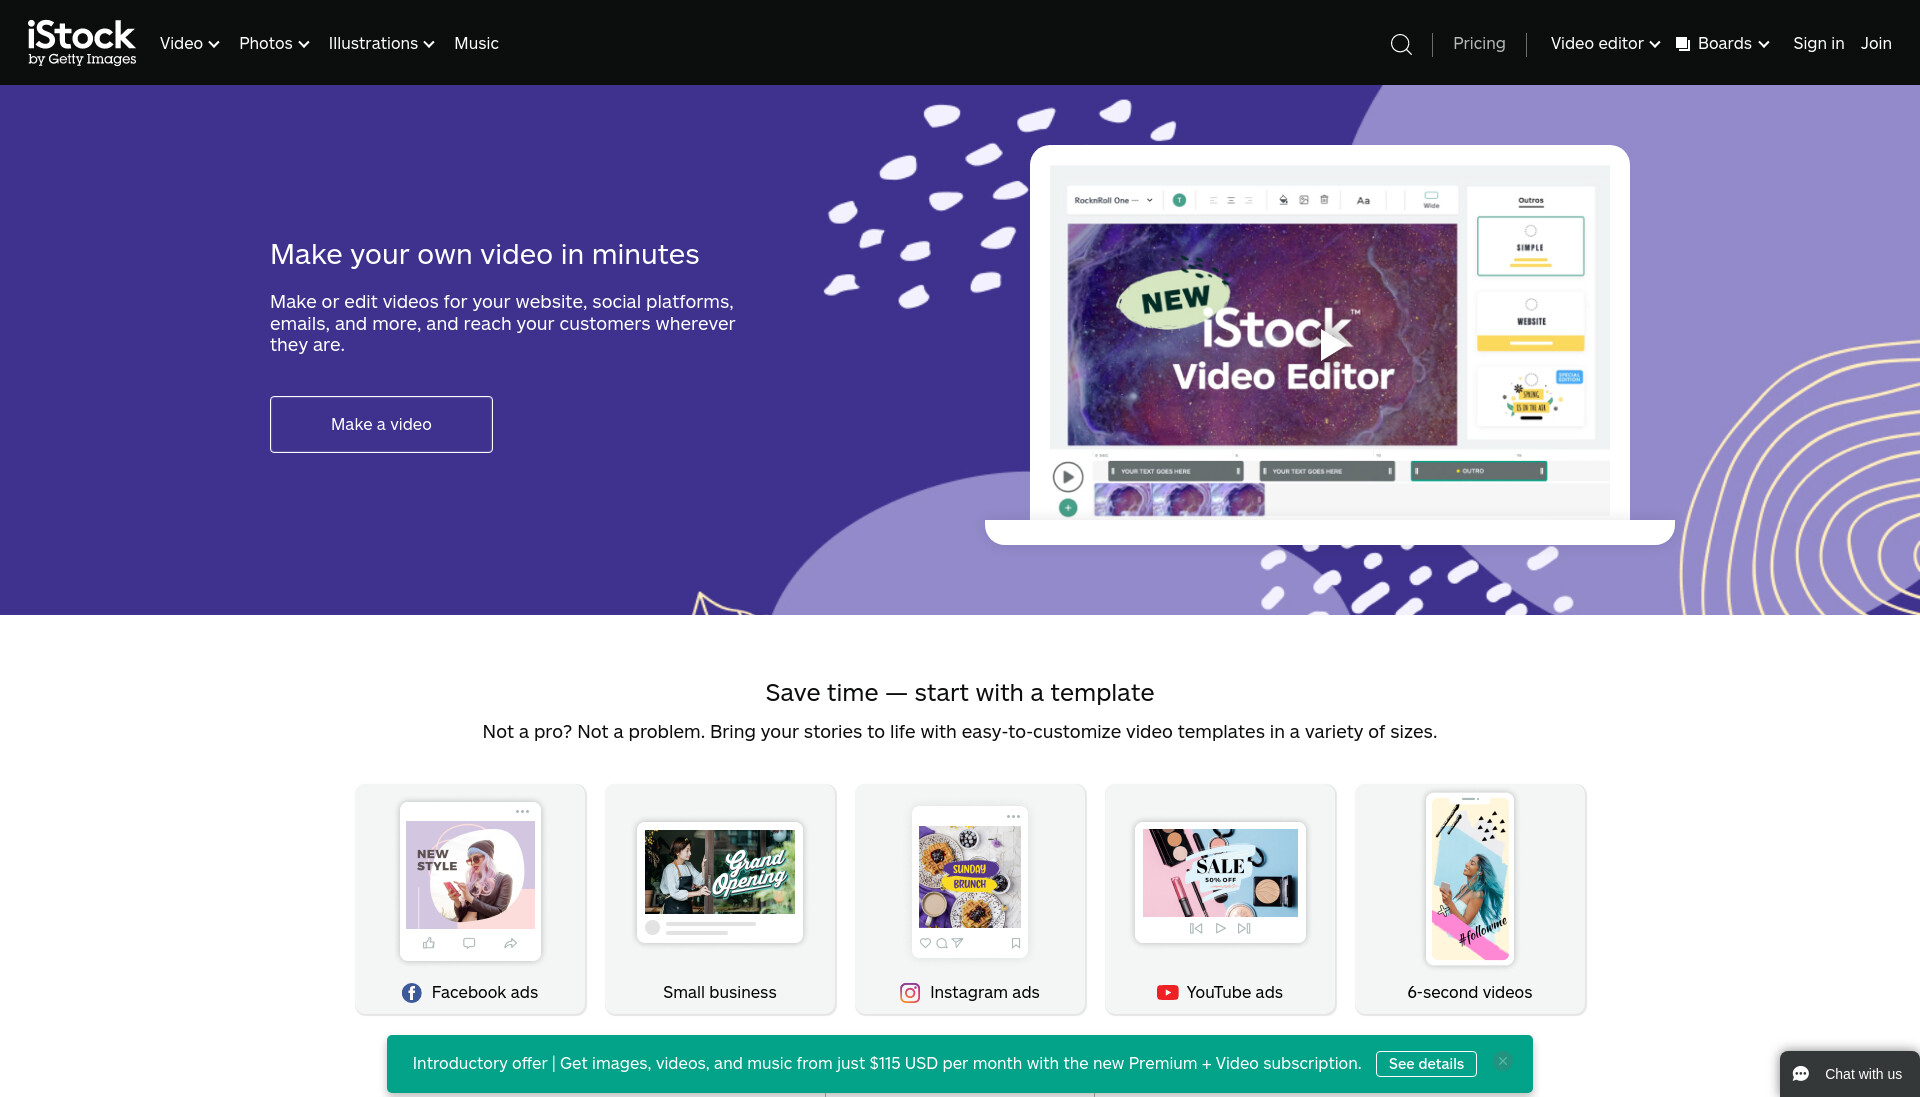
Task: Open the Pricing page
Action: point(1479,44)
